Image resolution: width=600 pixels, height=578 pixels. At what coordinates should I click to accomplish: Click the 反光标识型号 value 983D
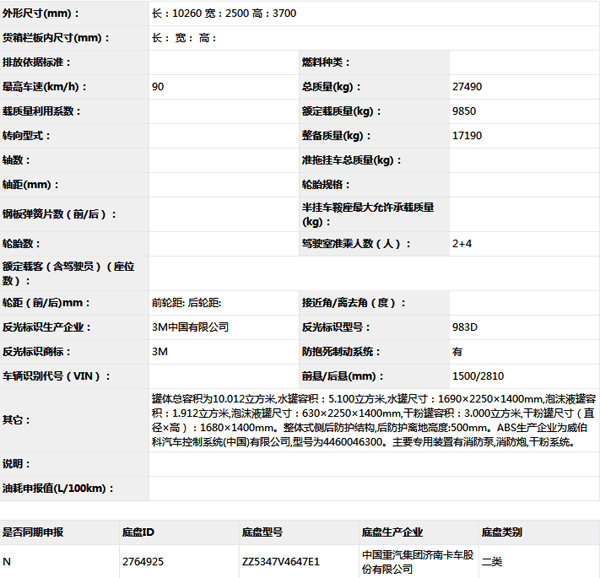click(465, 327)
